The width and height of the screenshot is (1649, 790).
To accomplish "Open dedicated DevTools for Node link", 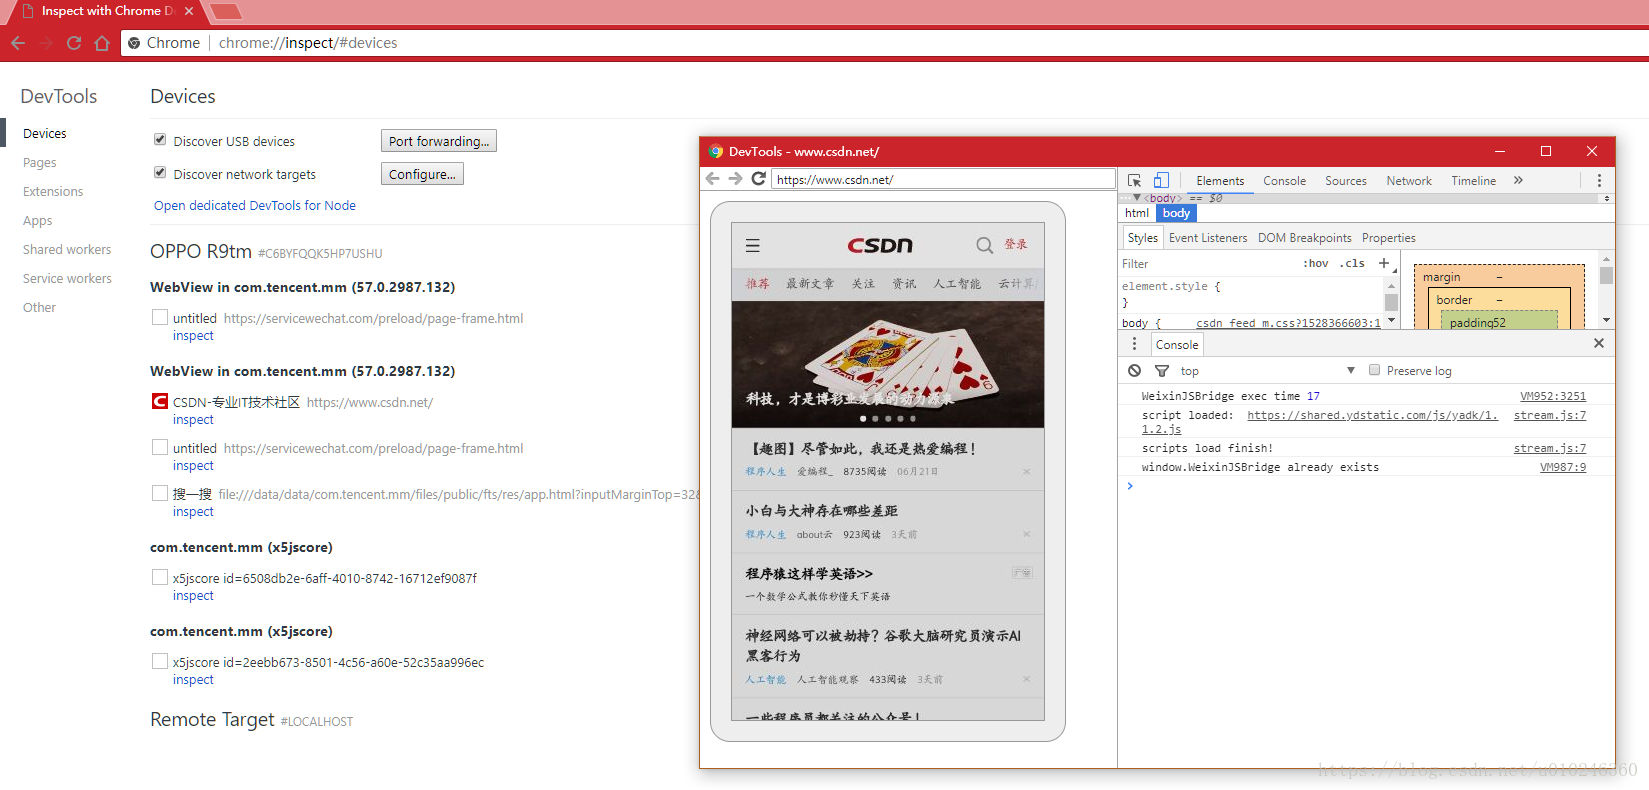I will click(255, 206).
